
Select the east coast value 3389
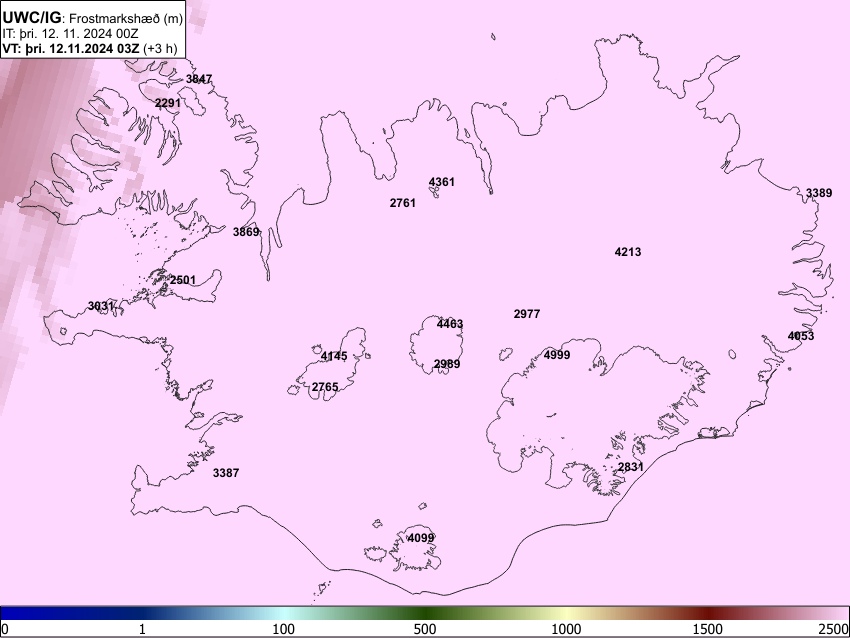[819, 193]
